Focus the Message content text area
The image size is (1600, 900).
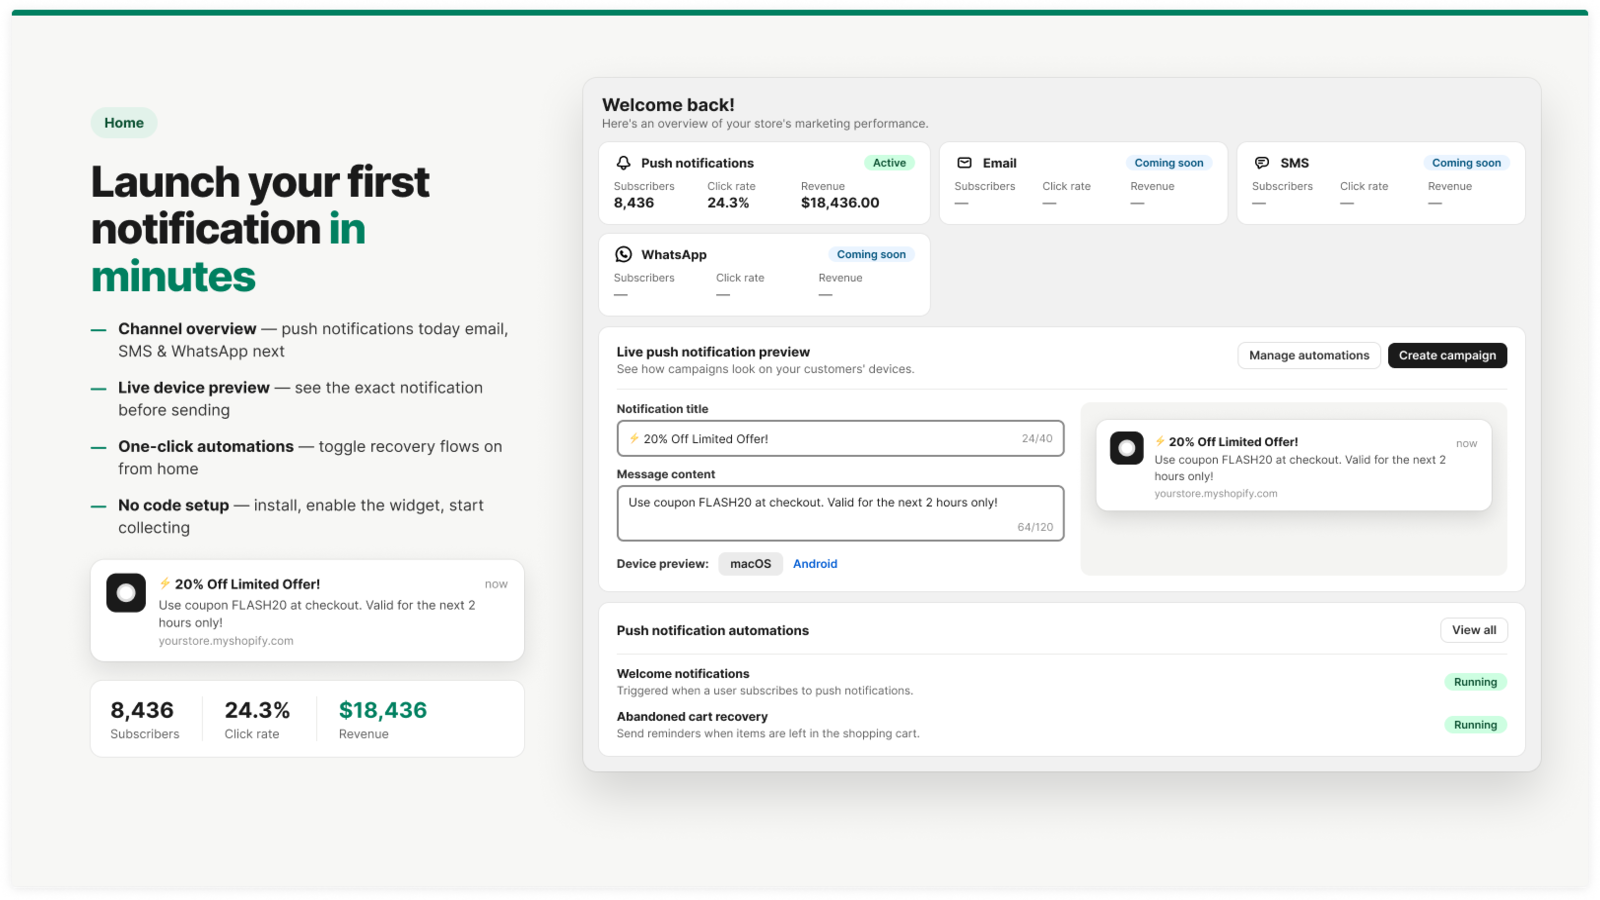tap(840, 513)
